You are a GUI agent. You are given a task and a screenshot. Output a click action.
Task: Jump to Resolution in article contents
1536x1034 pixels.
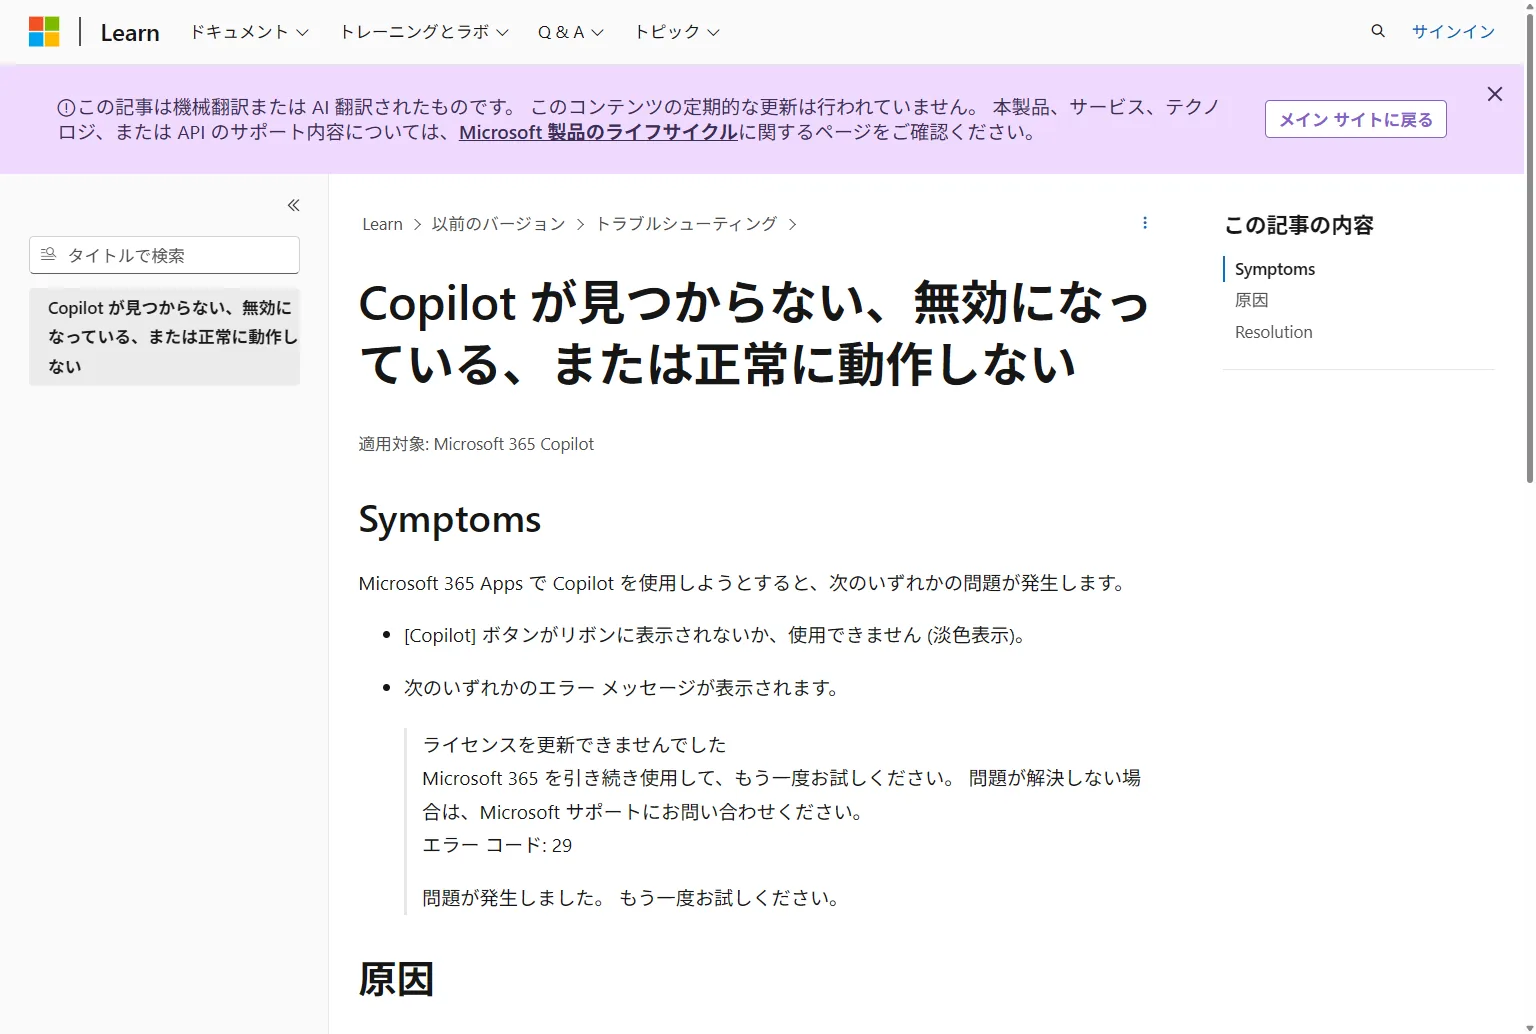point(1273,332)
